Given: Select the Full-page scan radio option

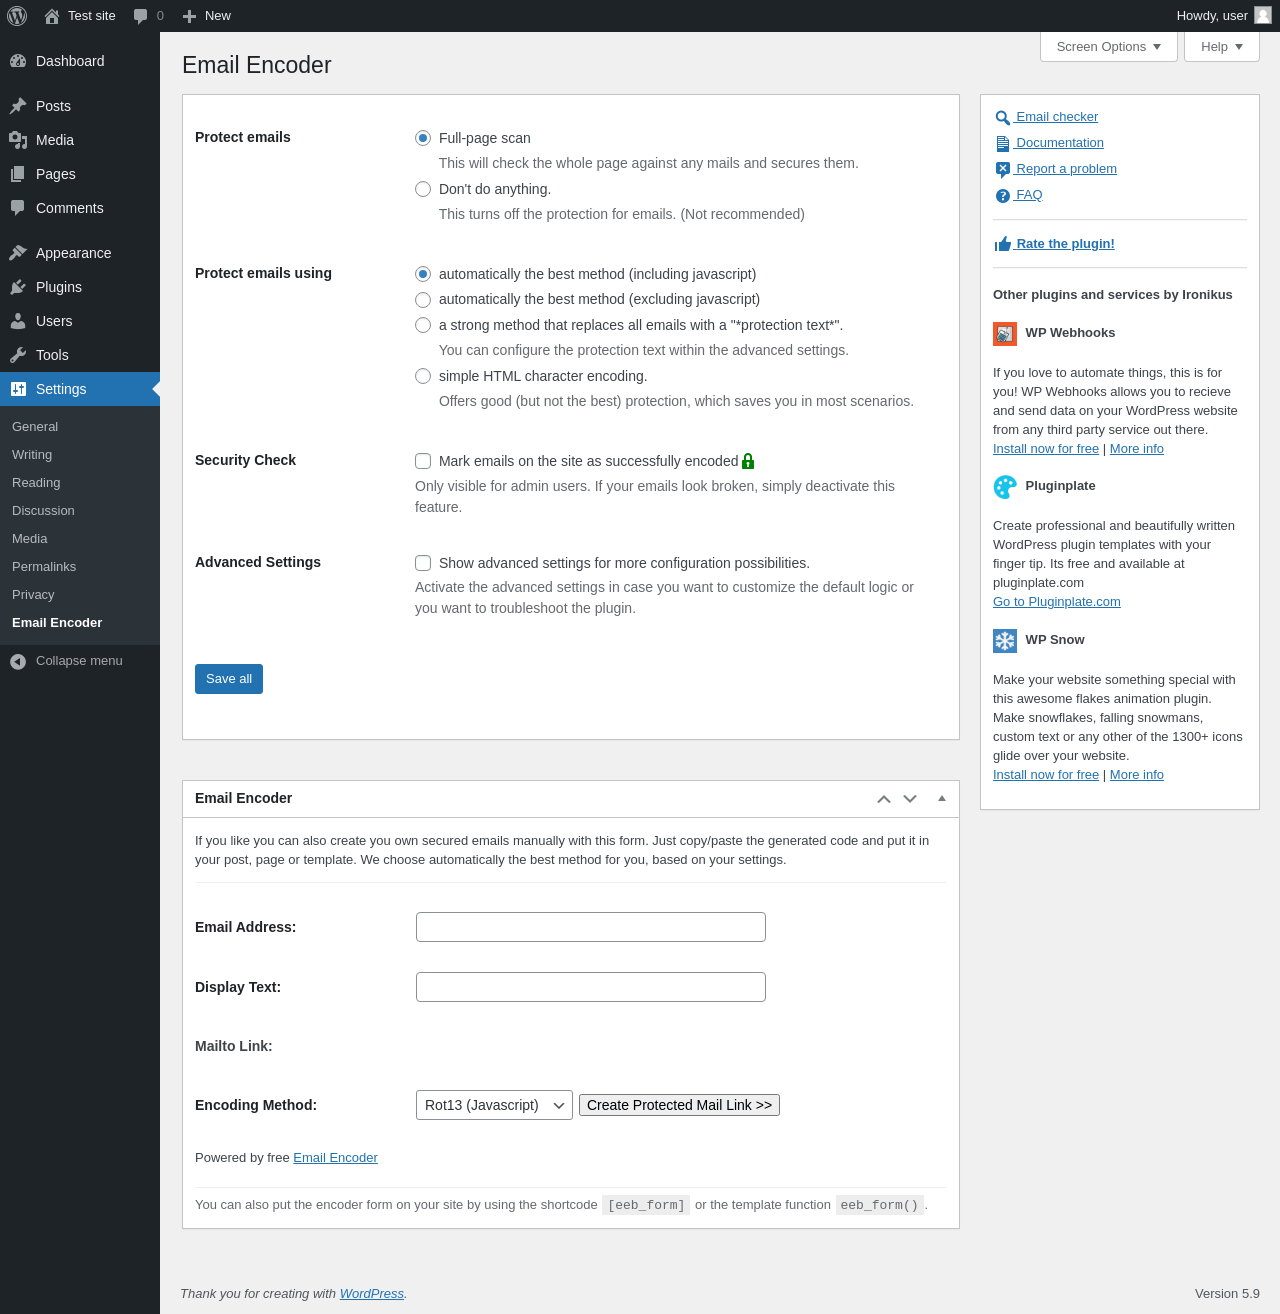Looking at the screenshot, I should pos(423,138).
